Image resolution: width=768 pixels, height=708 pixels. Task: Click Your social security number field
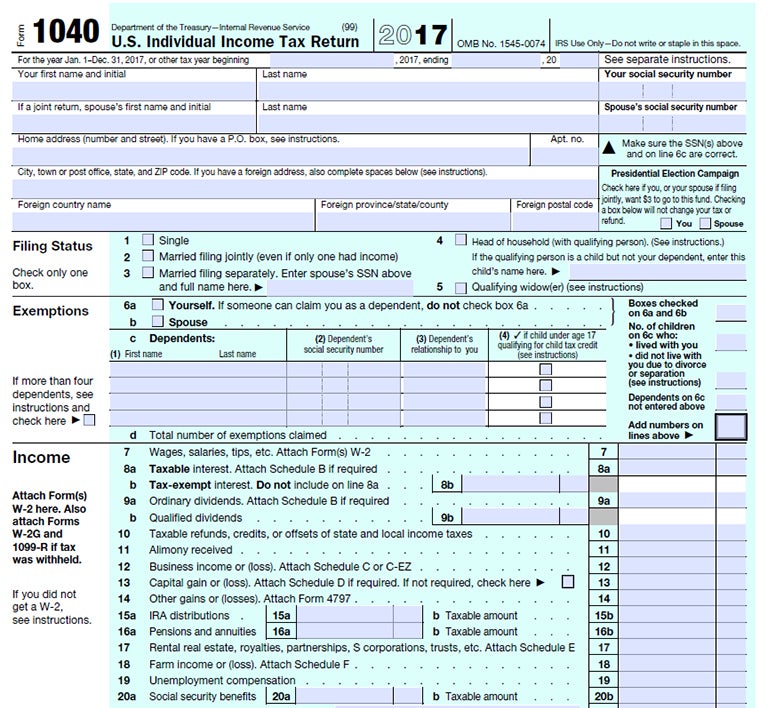coord(672,91)
